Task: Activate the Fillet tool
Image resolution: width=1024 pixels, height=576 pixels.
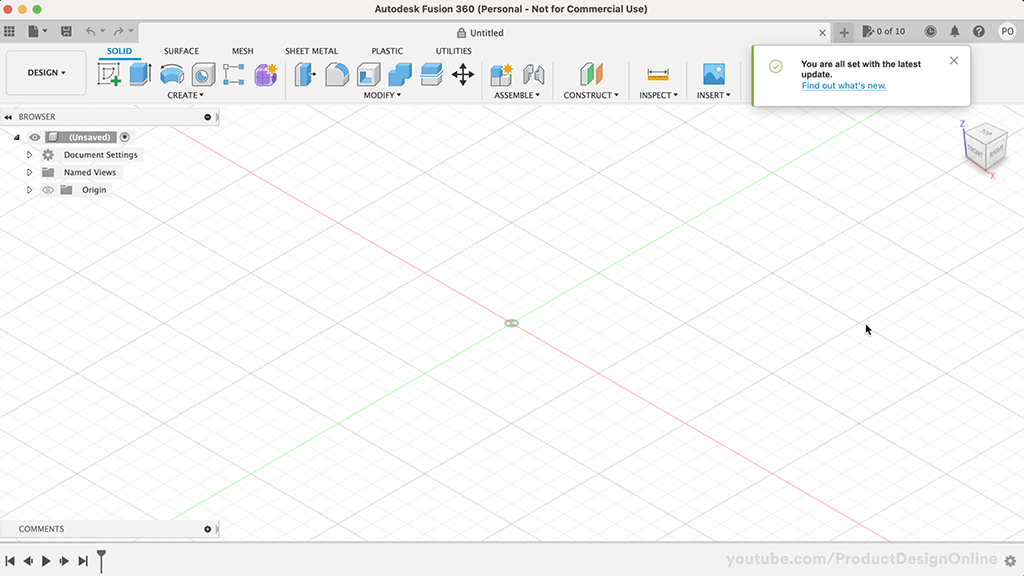Action: (x=337, y=74)
